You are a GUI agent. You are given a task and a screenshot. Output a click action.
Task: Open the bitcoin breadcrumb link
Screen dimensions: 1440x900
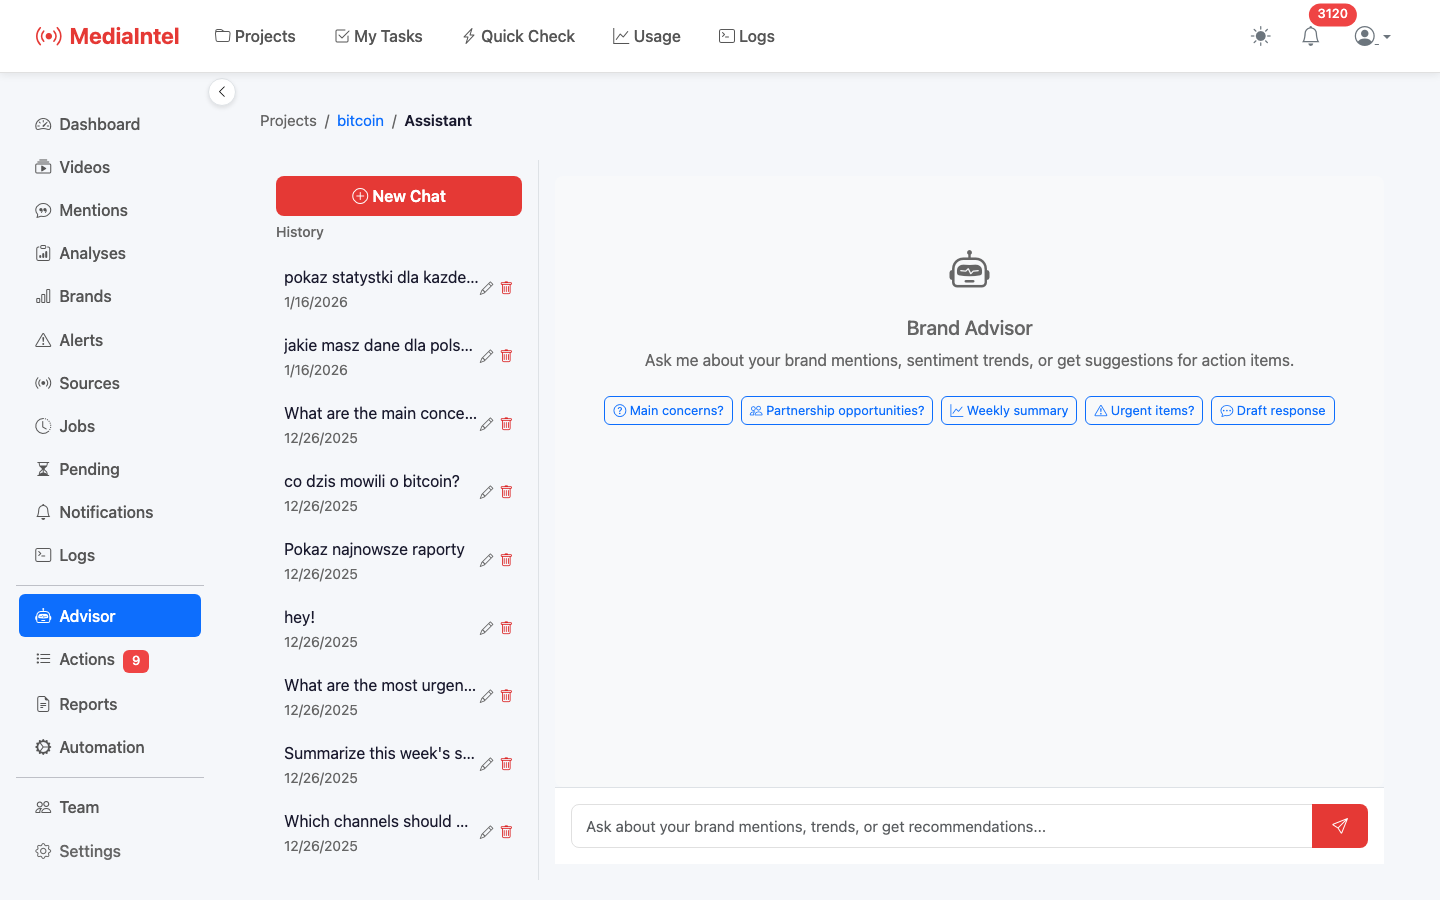coord(360,120)
